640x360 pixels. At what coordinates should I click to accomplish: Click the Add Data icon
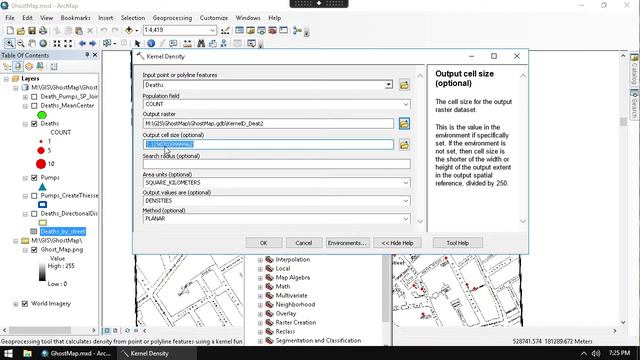(x=129, y=31)
